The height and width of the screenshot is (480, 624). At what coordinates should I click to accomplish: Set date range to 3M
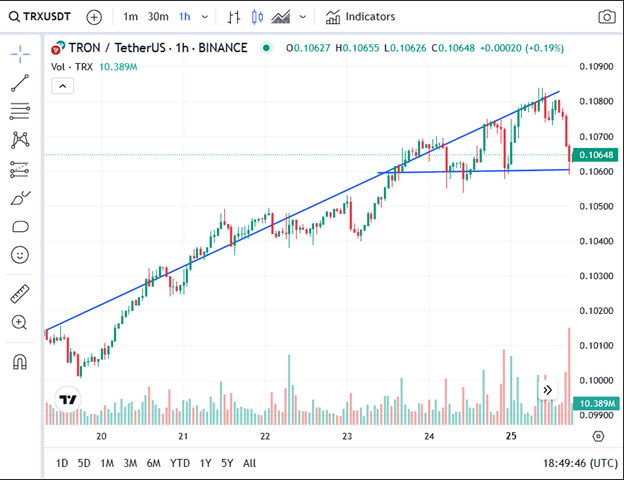point(130,463)
